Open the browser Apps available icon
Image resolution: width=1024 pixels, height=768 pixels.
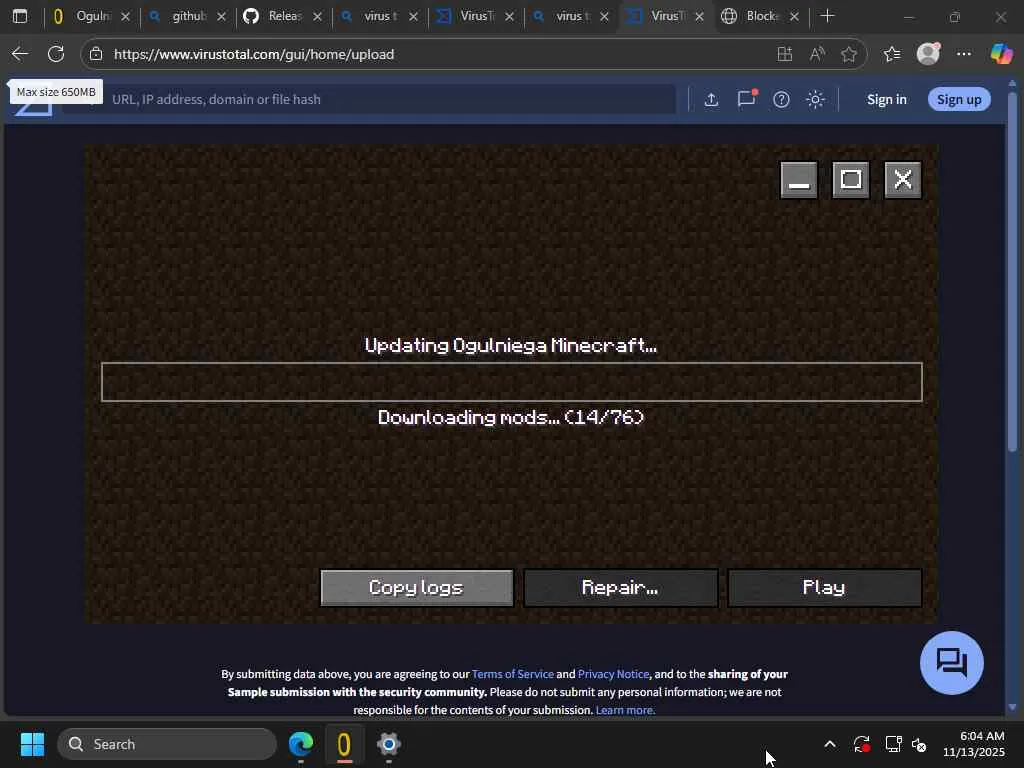coord(784,54)
